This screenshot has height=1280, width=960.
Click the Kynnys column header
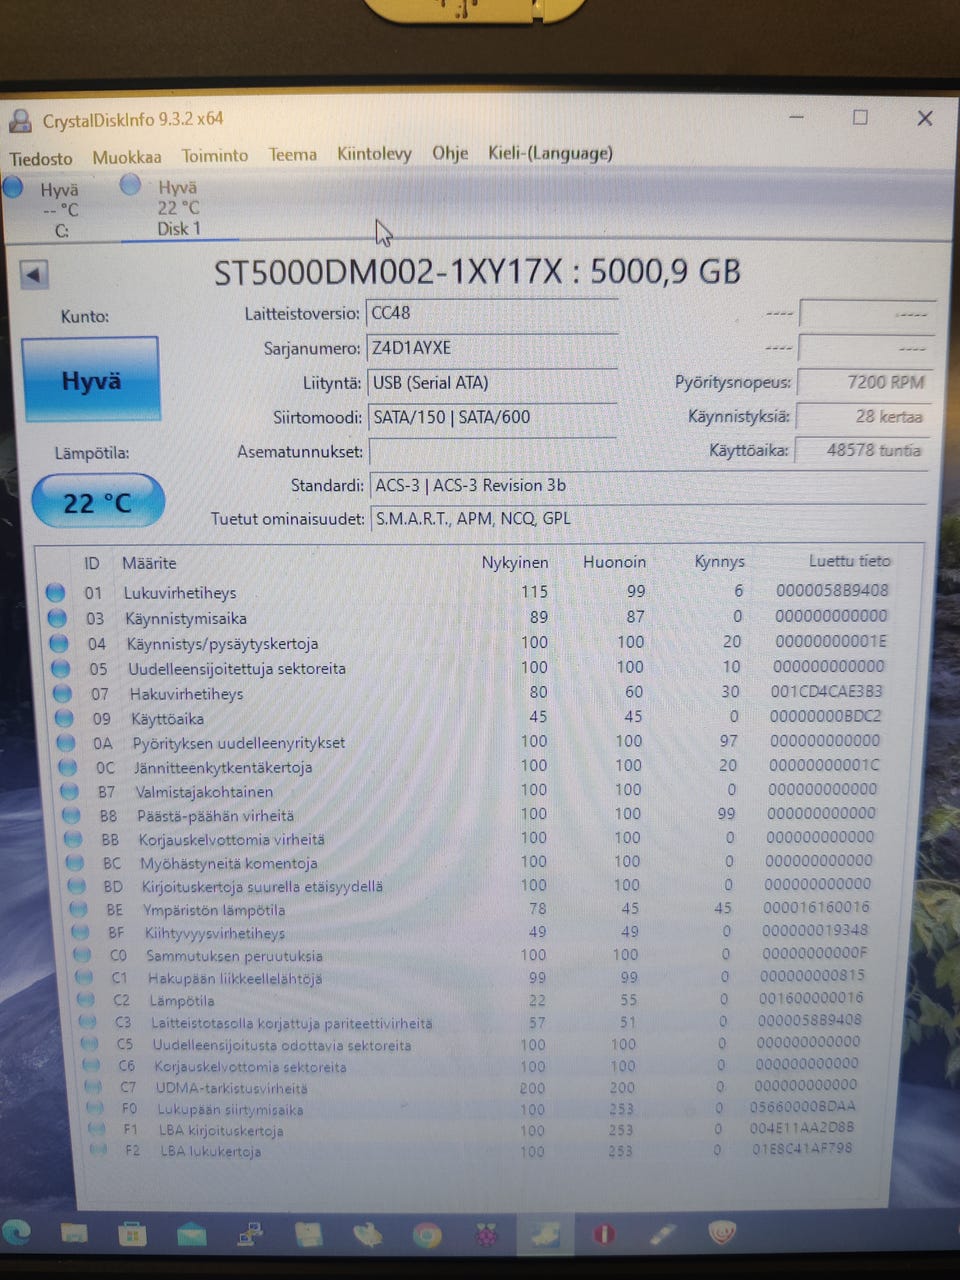(719, 561)
